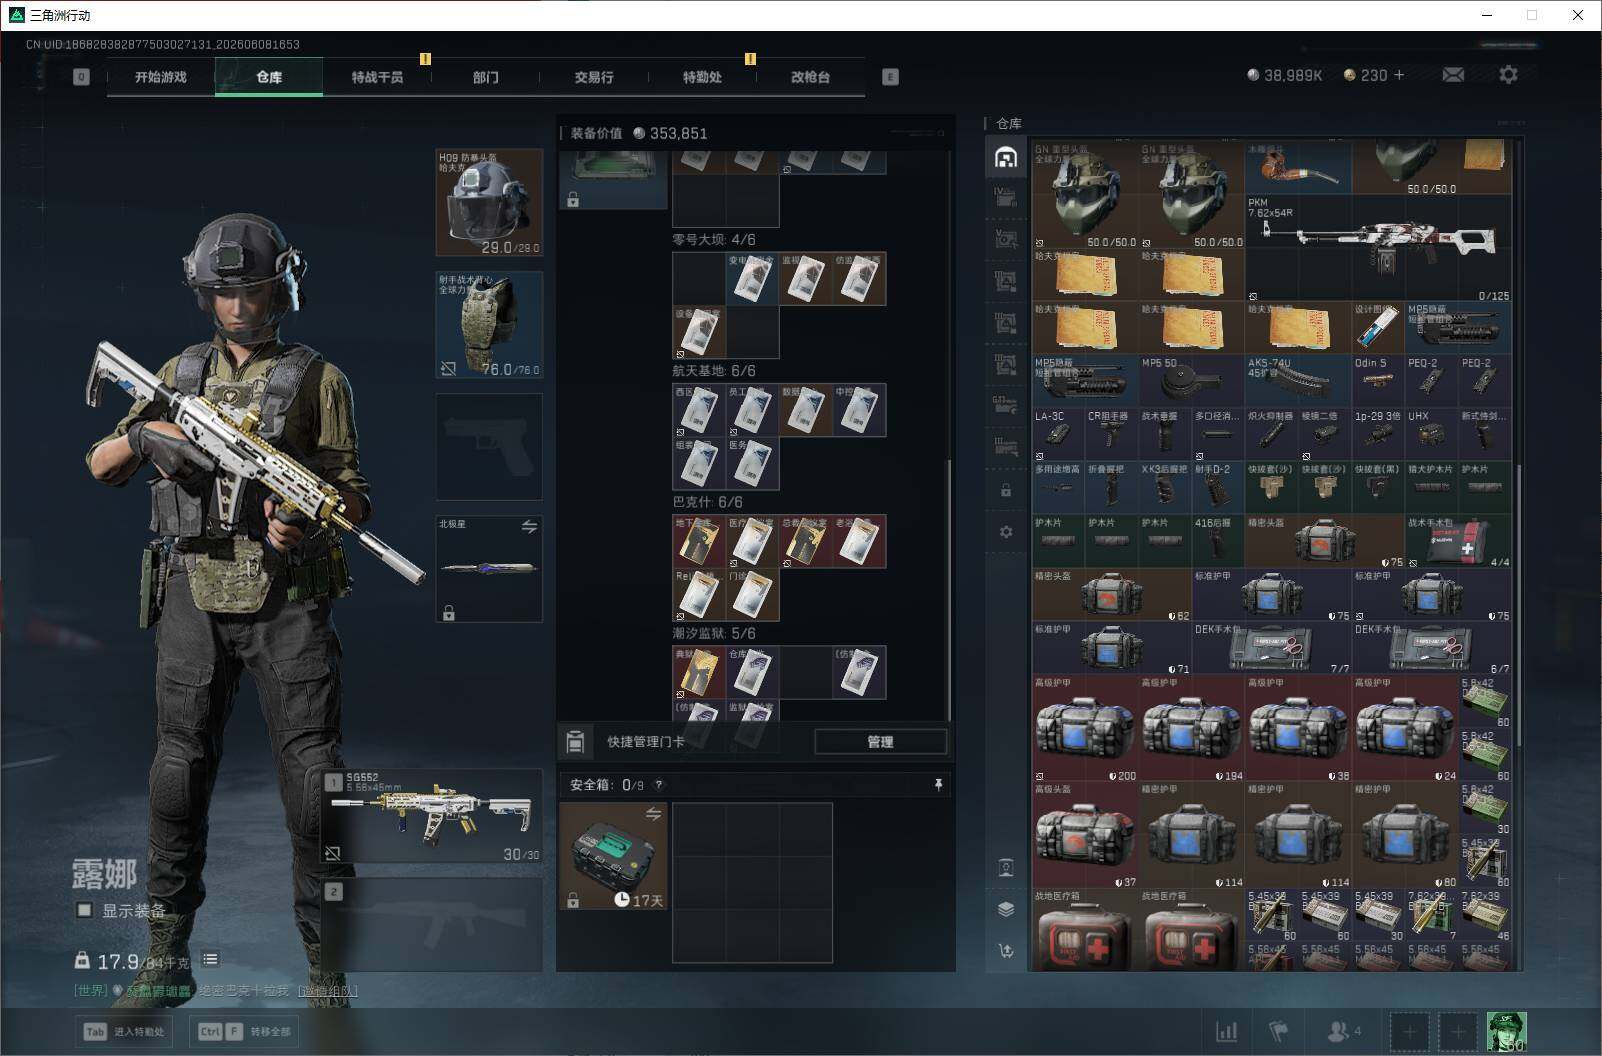The width and height of the screenshot is (1602, 1056).
Task: Click the 射手战术背心 armor slot
Action: tap(489, 325)
